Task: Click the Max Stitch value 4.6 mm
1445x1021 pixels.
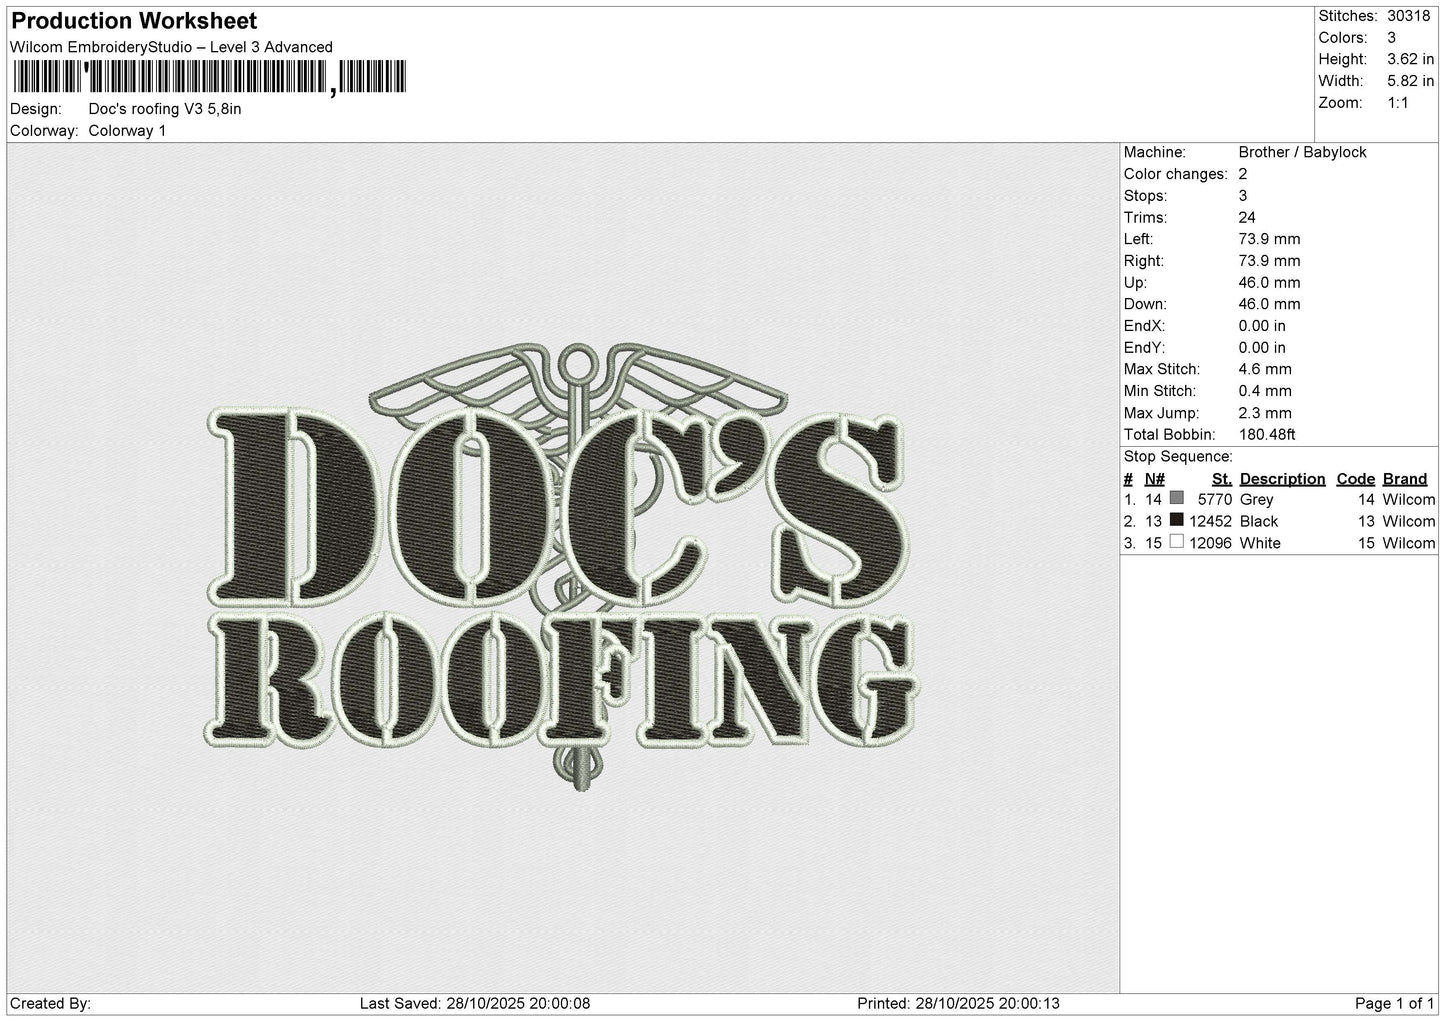Action: point(1265,370)
